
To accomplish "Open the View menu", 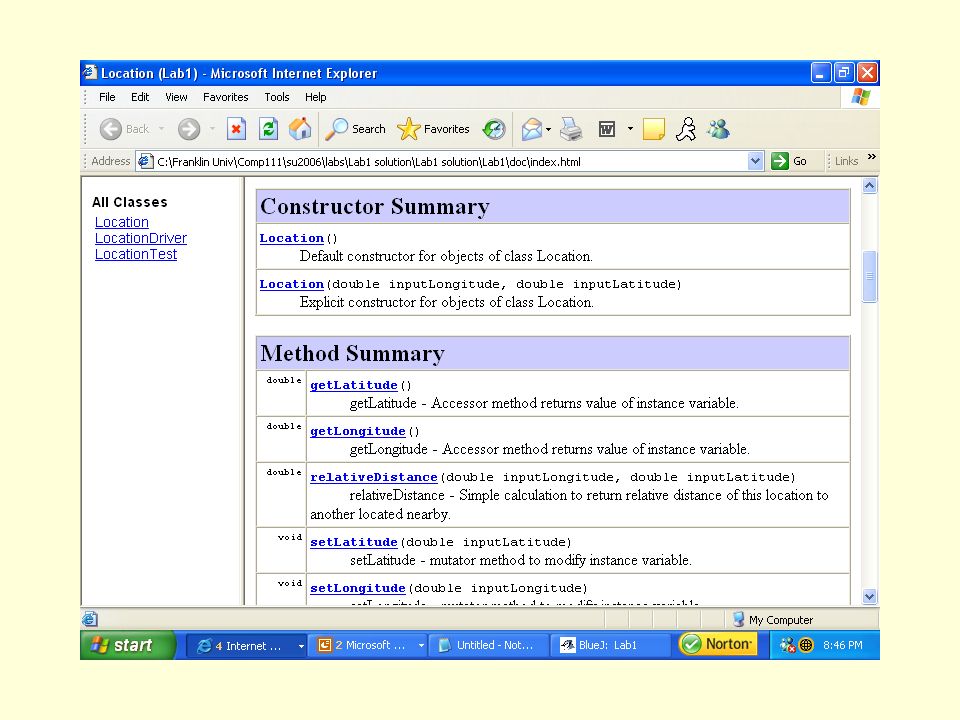I will coord(176,97).
